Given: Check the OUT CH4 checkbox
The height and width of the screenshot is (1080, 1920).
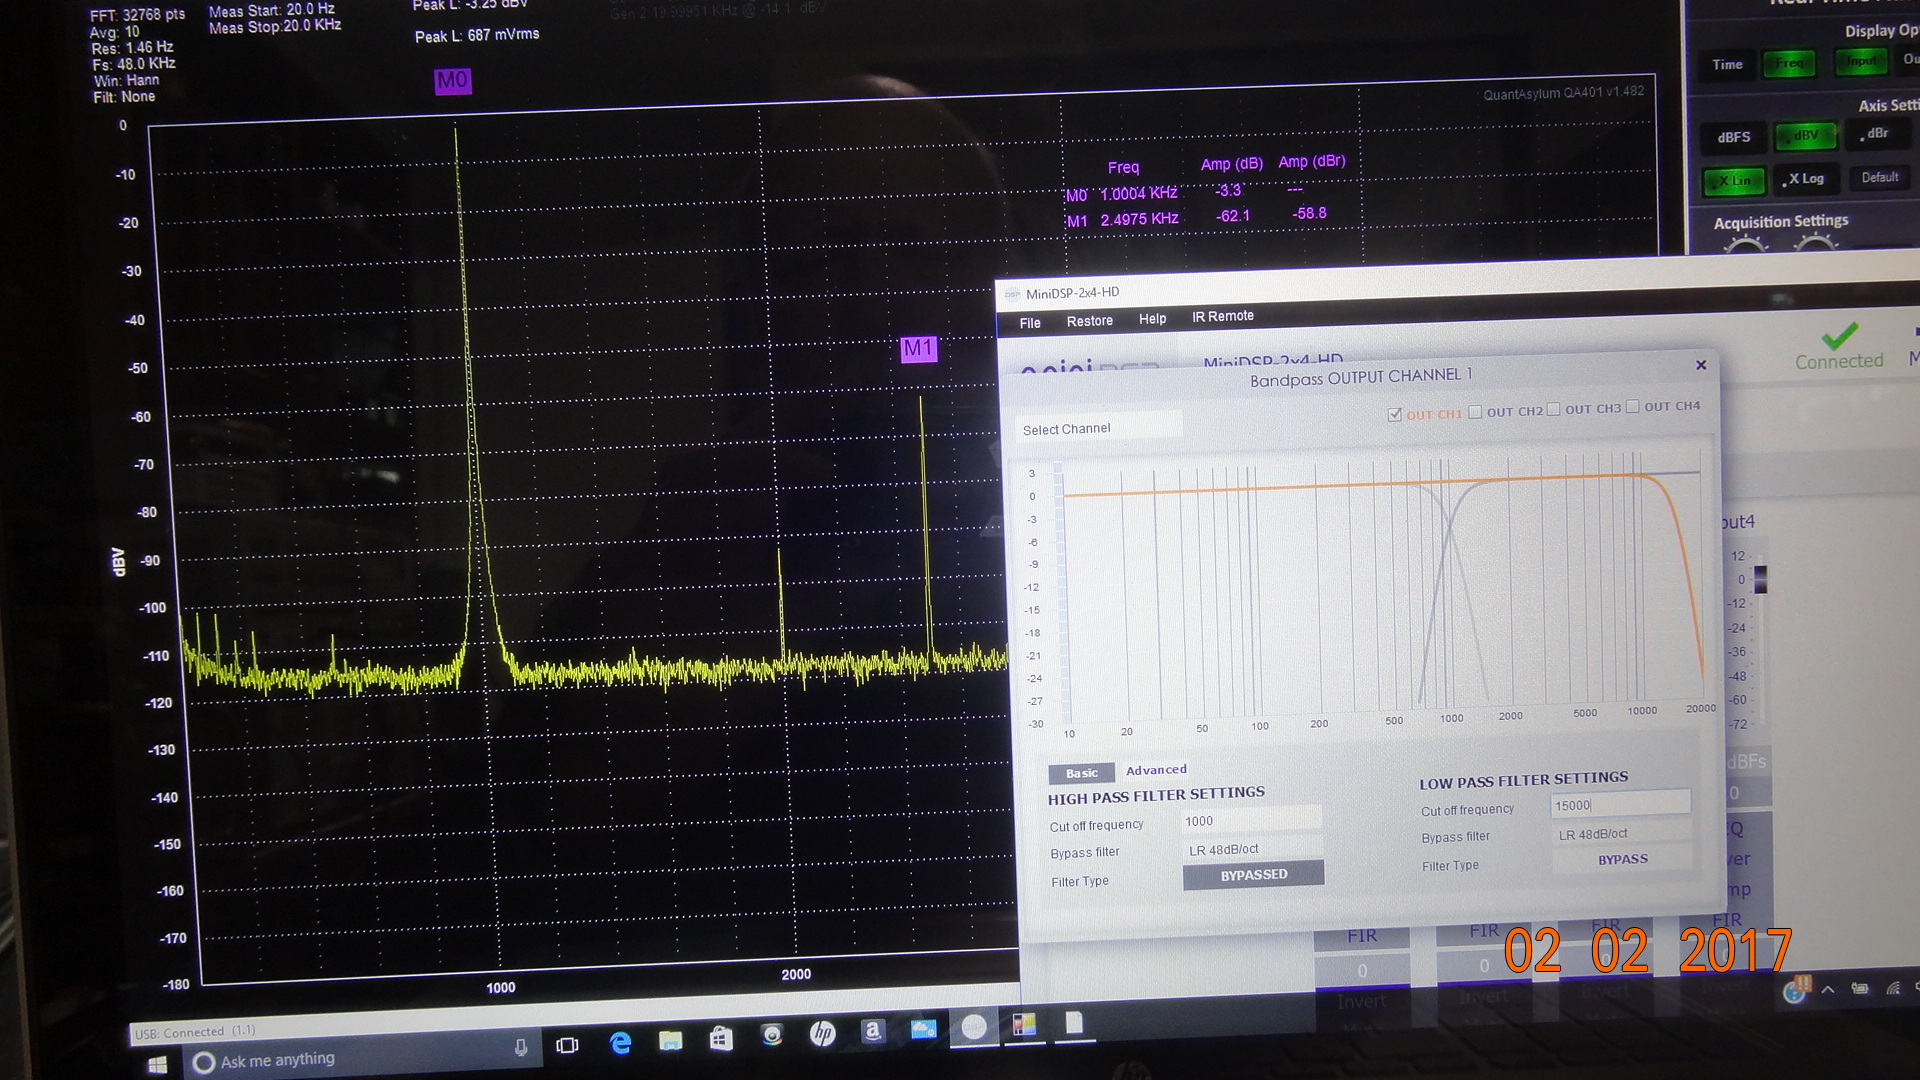Looking at the screenshot, I should point(1633,406).
